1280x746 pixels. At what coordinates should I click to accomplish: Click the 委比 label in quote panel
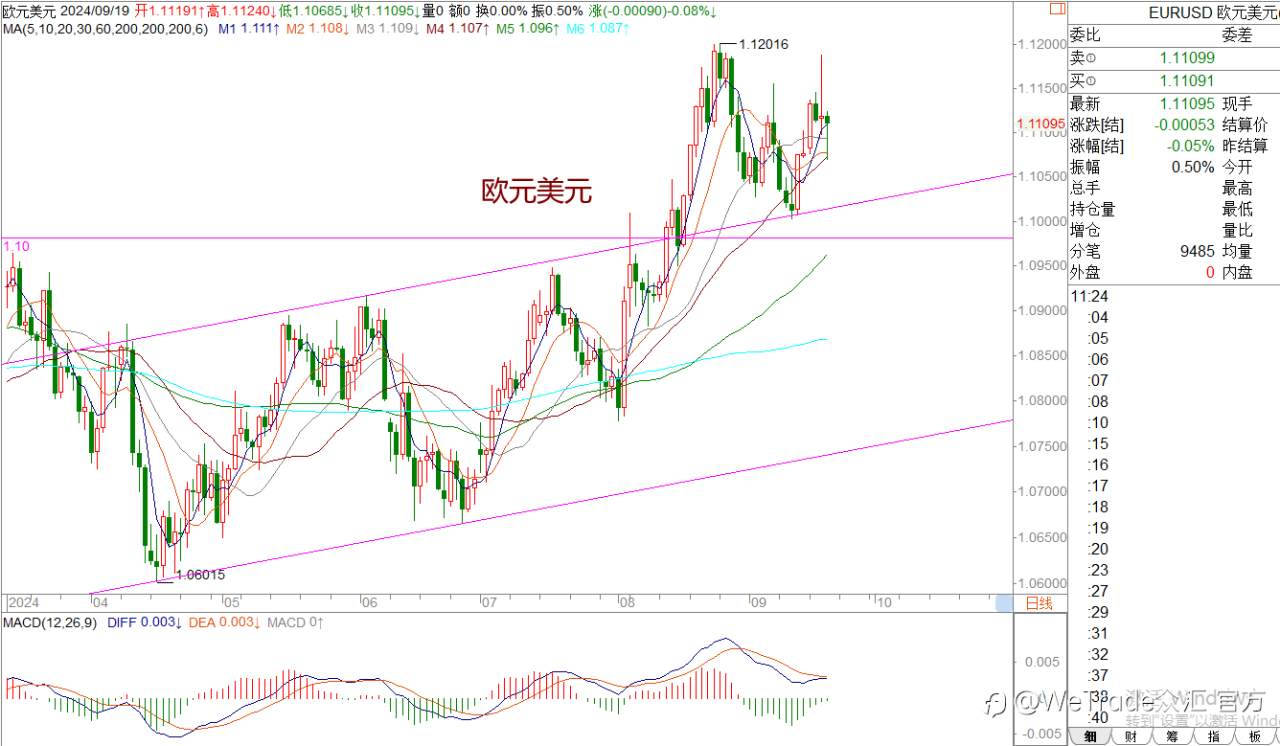coord(1085,35)
